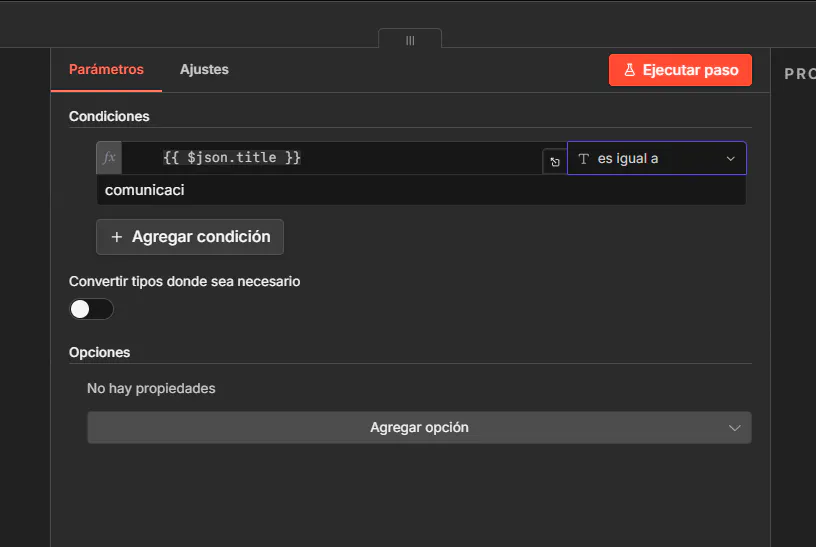Toggle Convertir tipos donde sea necesario switch
The width and height of the screenshot is (816, 547).
tap(92, 309)
